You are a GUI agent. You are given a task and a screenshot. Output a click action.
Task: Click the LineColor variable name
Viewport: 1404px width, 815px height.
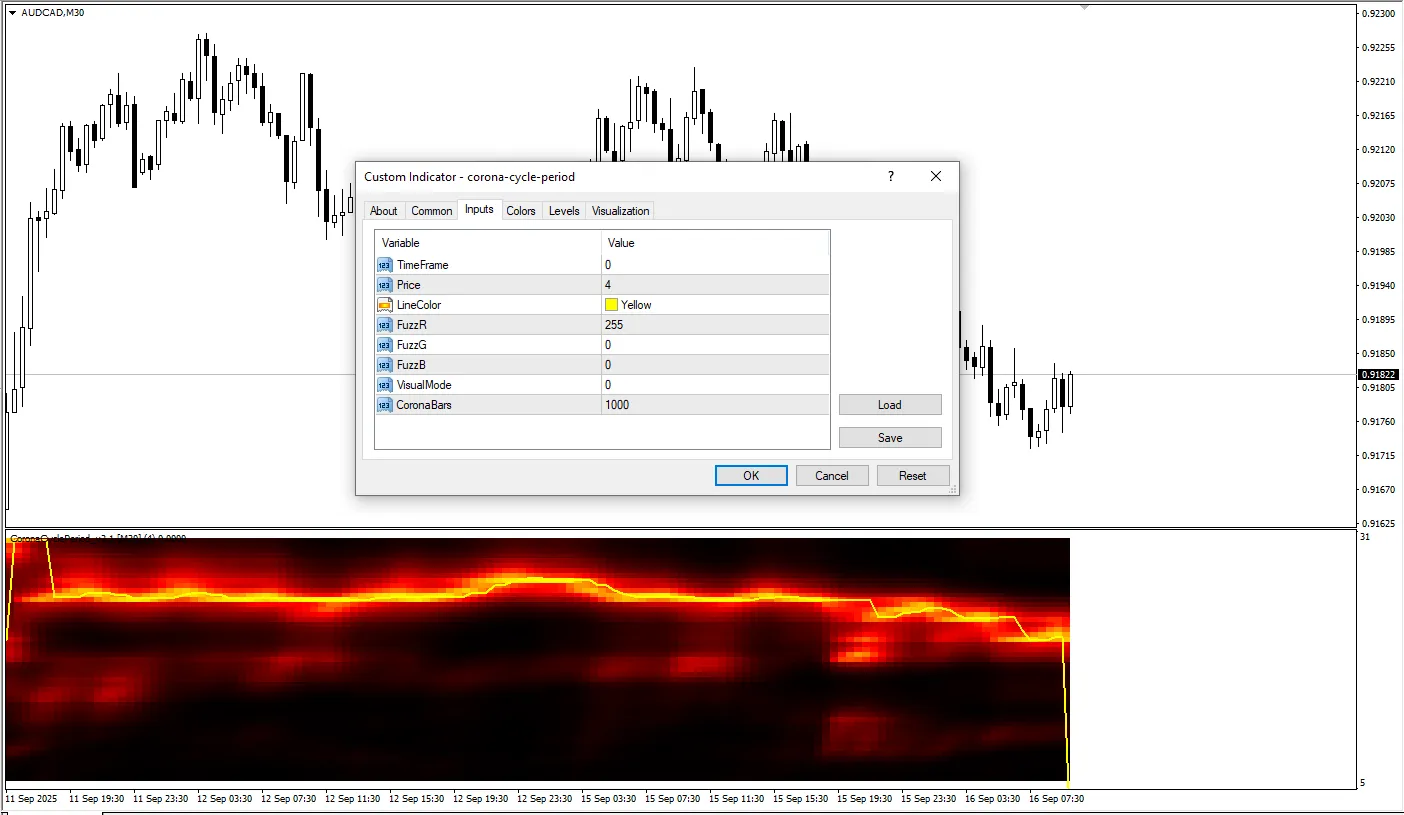[x=419, y=305]
